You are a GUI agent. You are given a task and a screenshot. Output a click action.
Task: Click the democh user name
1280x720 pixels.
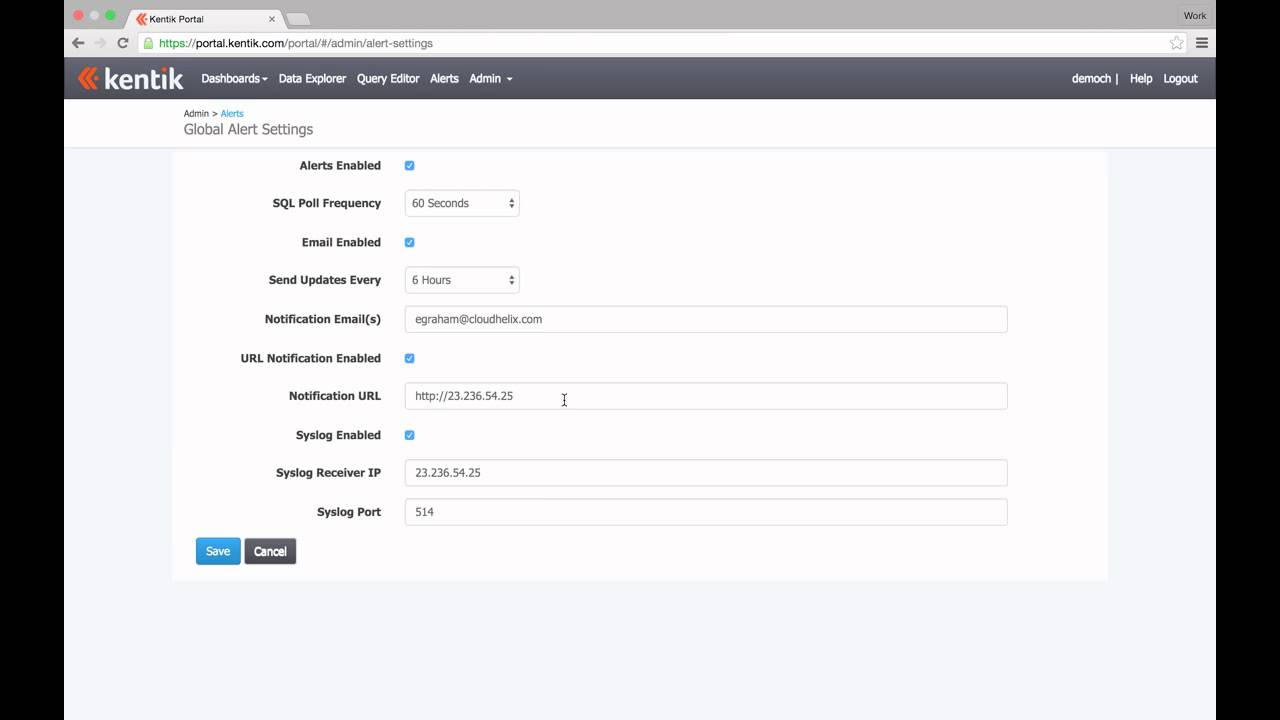coord(1091,78)
